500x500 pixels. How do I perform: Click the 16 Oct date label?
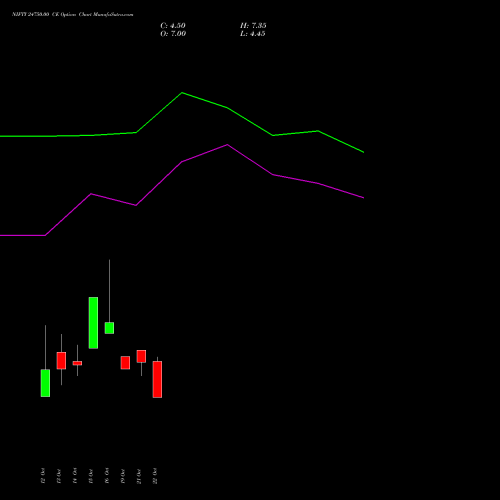(107, 476)
